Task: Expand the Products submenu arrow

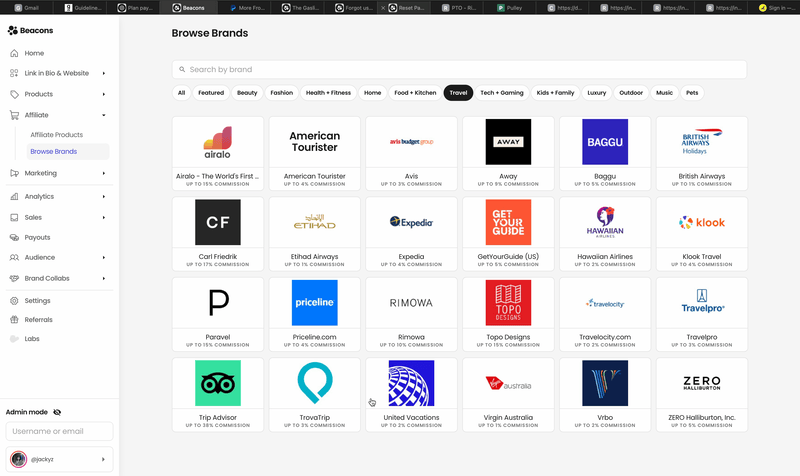Action: point(104,94)
